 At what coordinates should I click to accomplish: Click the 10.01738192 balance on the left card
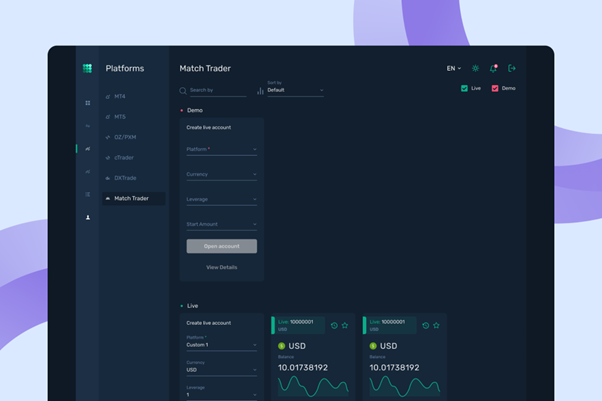pyautogui.click(x=303, y=368)
